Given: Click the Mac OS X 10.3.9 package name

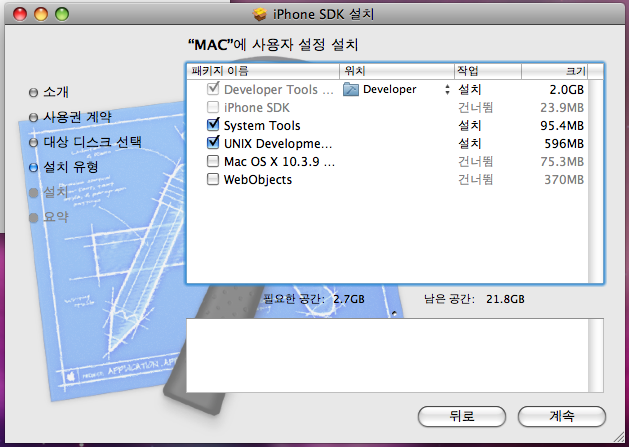Looking at the screenshot, I should pos(279,162).
